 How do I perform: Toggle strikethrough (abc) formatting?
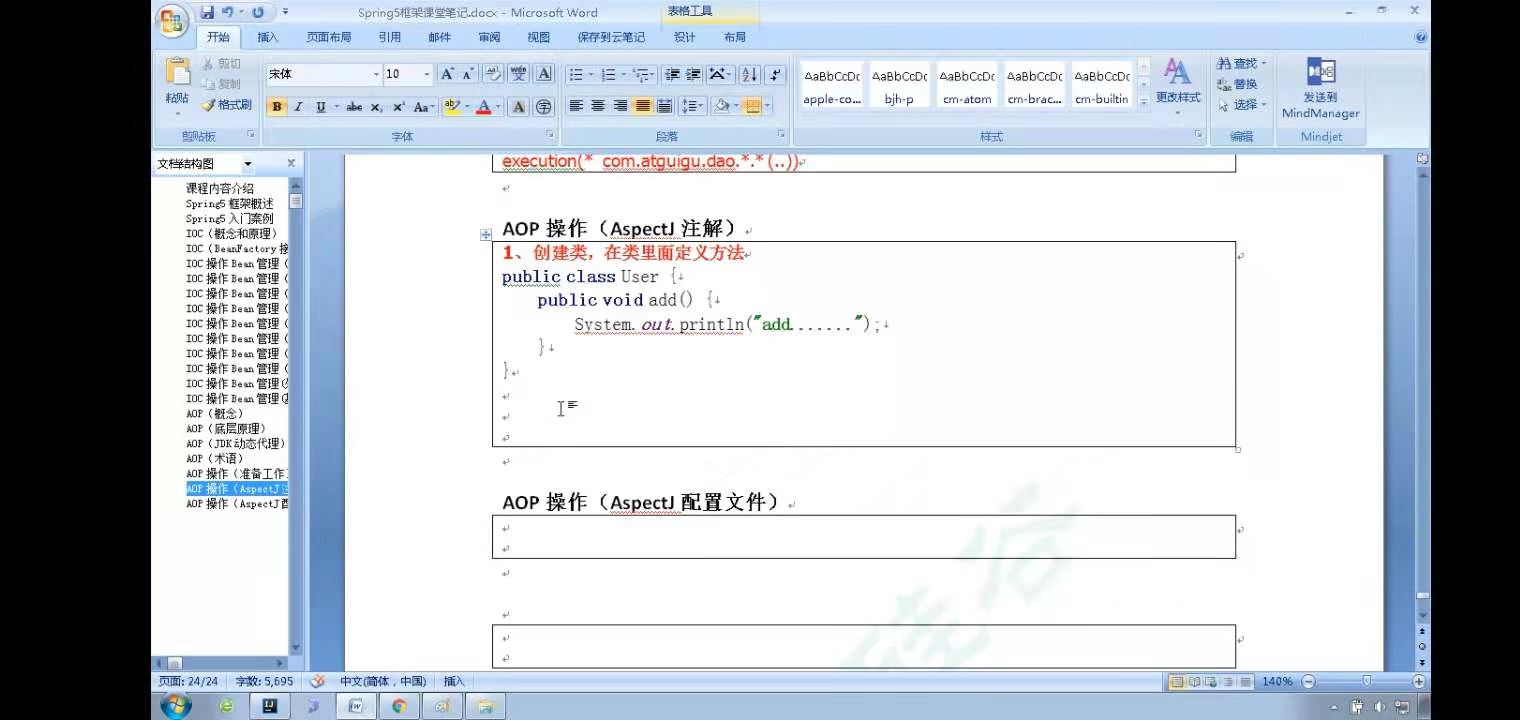(354, 107)
